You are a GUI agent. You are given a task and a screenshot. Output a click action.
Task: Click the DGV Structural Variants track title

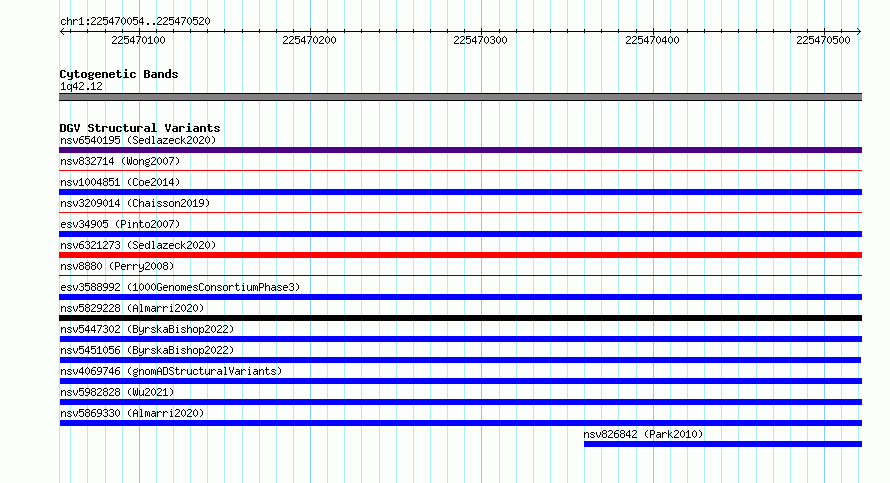pos(140,128)
